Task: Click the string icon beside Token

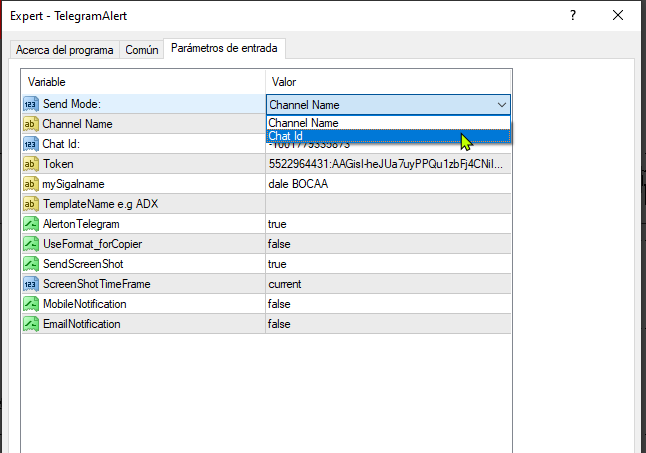Action: click(x=31, y=164)
